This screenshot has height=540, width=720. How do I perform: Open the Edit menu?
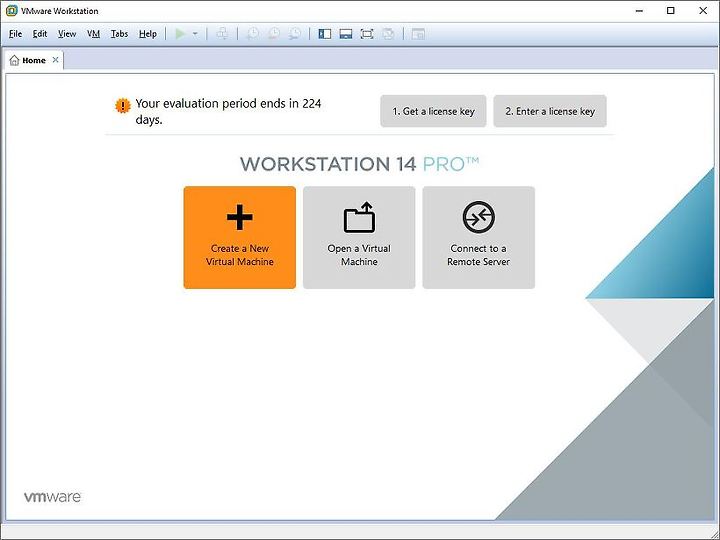point(39,34)
